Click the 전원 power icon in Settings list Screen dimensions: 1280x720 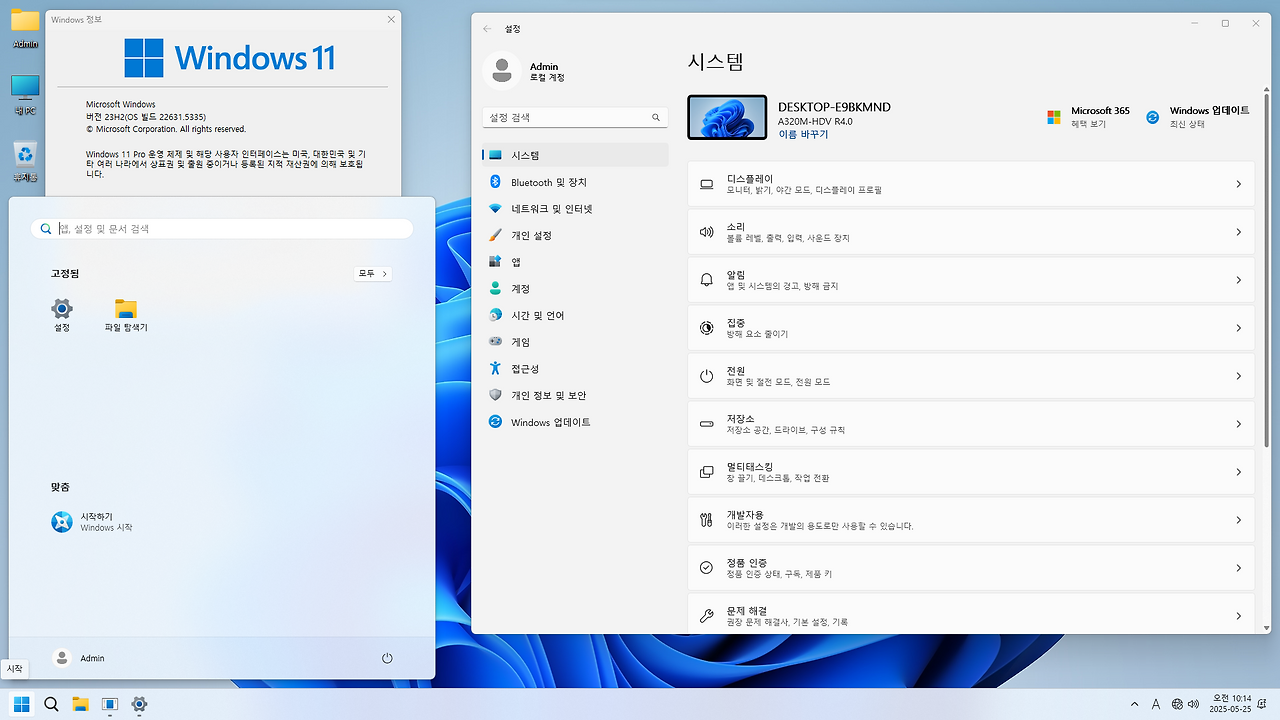(x=707, y=376)
